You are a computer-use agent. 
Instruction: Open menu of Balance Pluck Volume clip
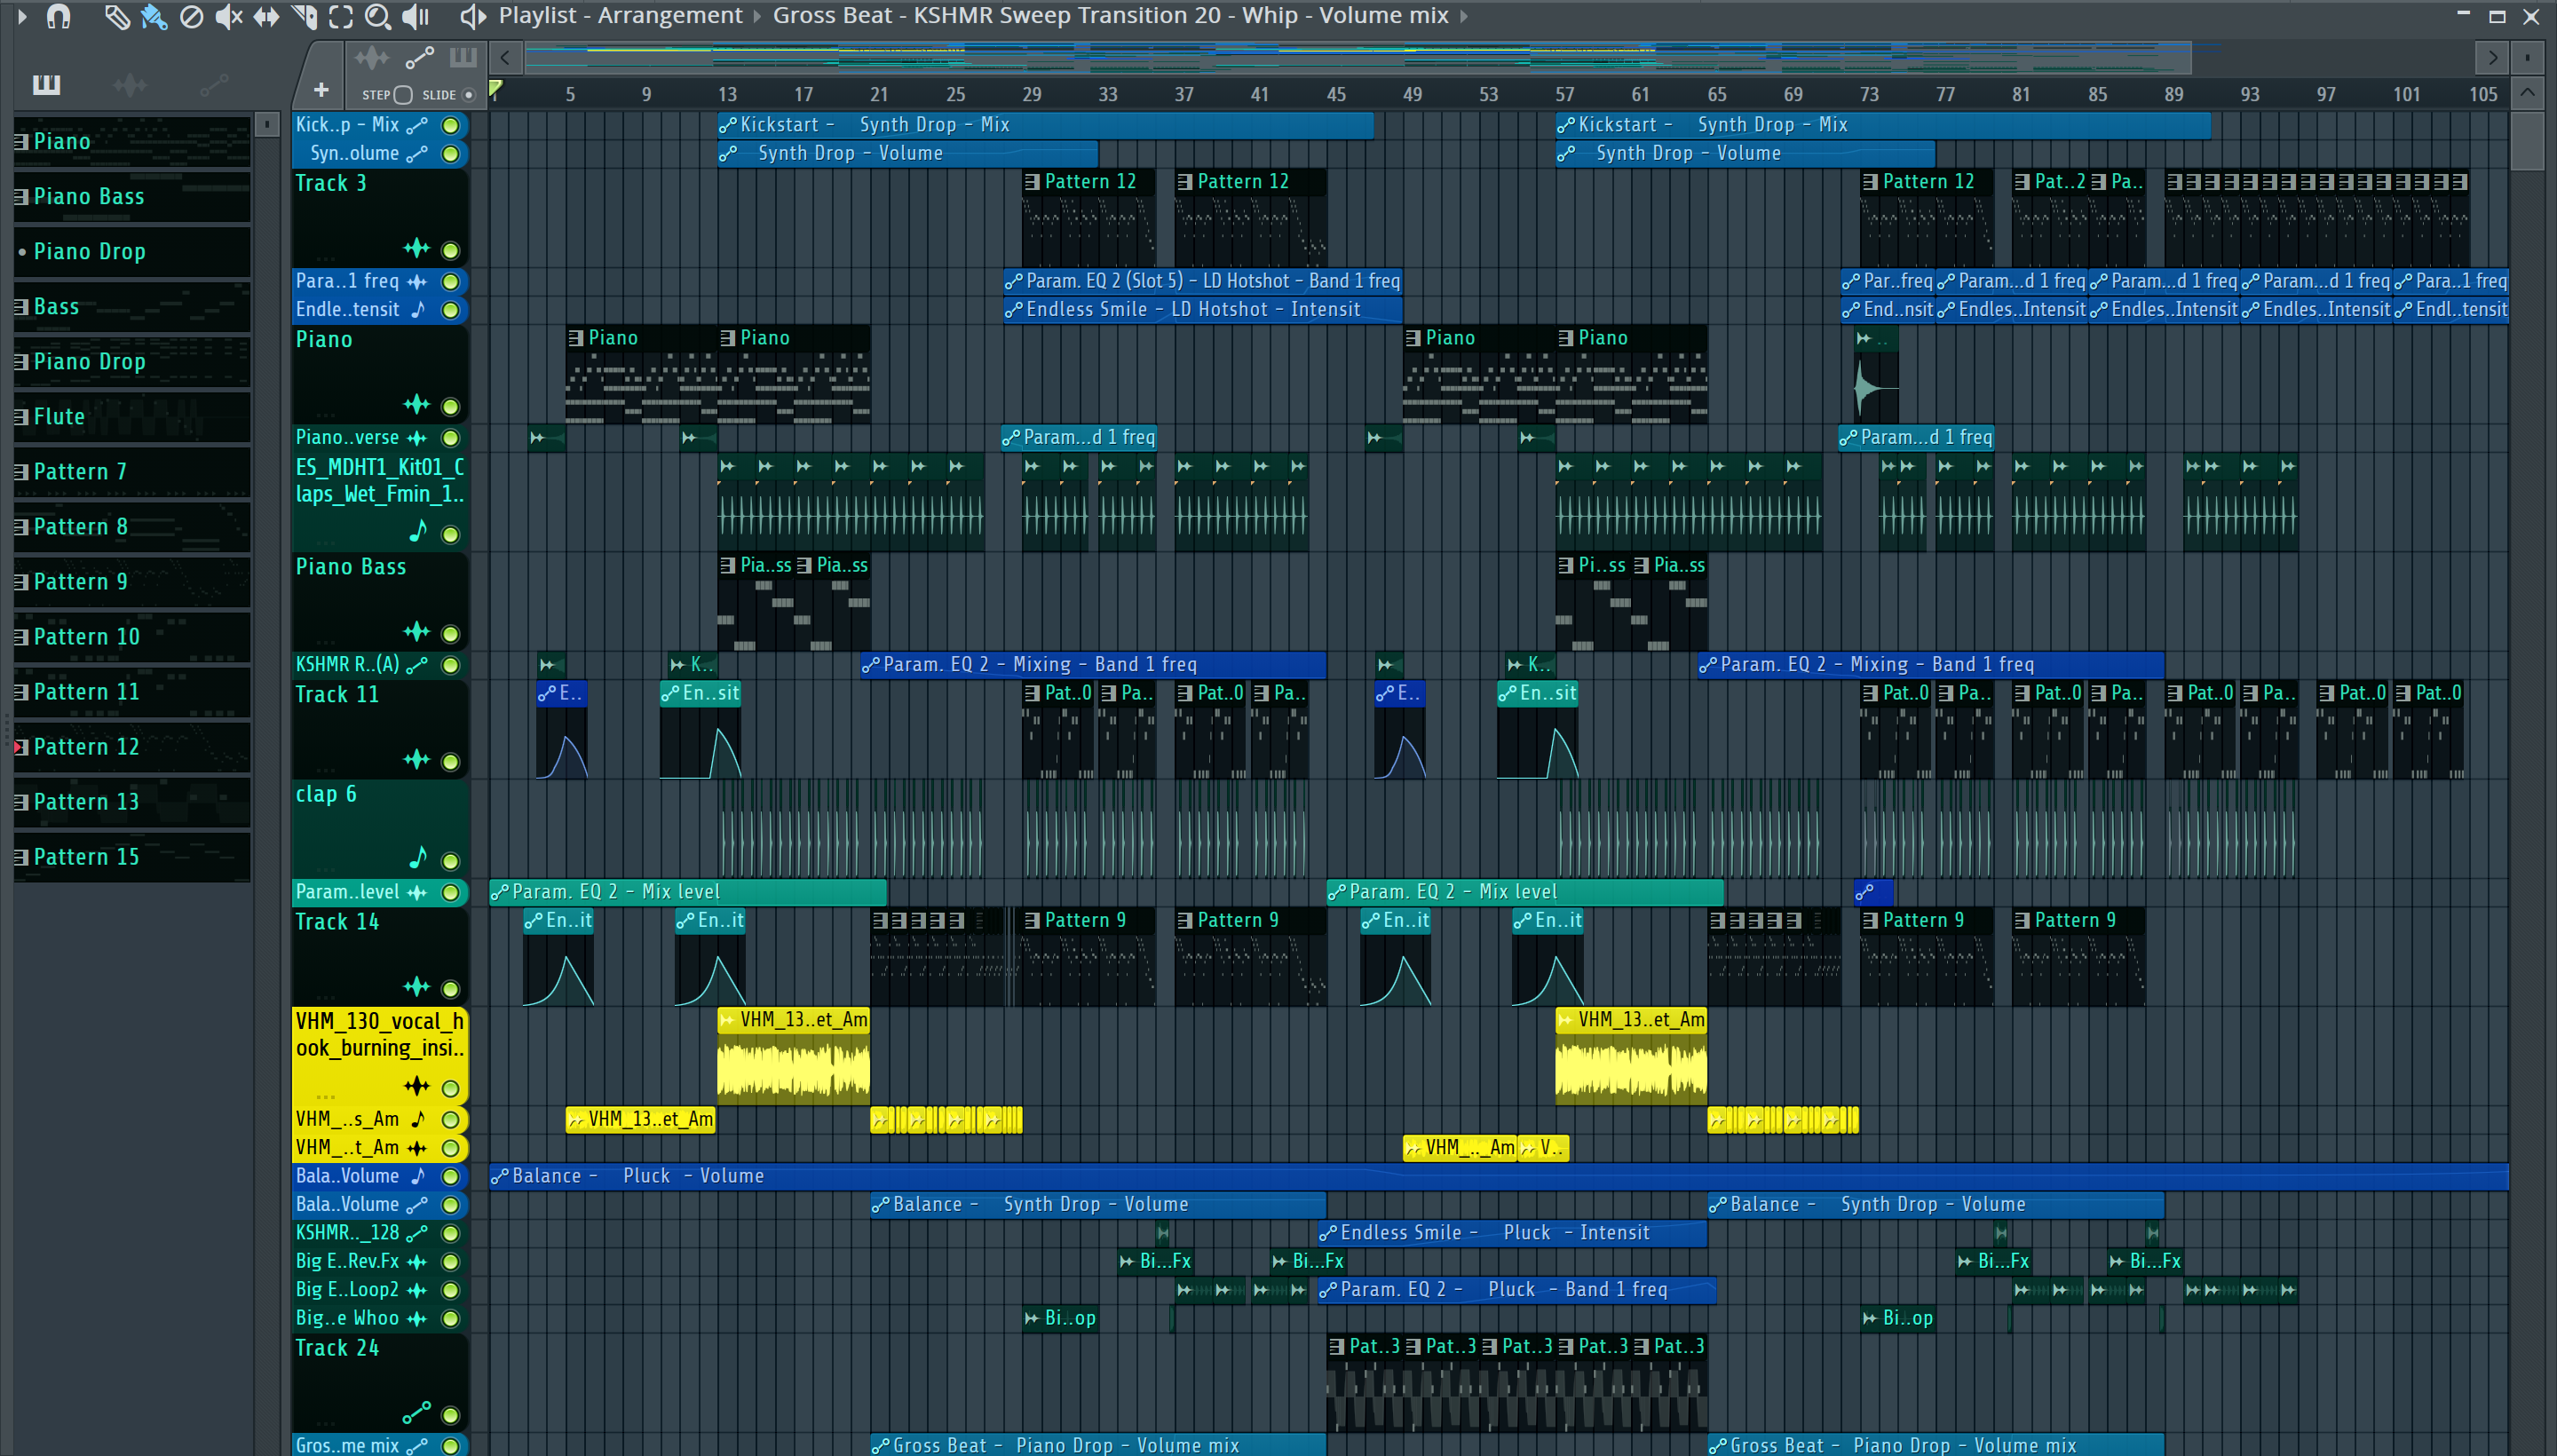click(499, 1177)
